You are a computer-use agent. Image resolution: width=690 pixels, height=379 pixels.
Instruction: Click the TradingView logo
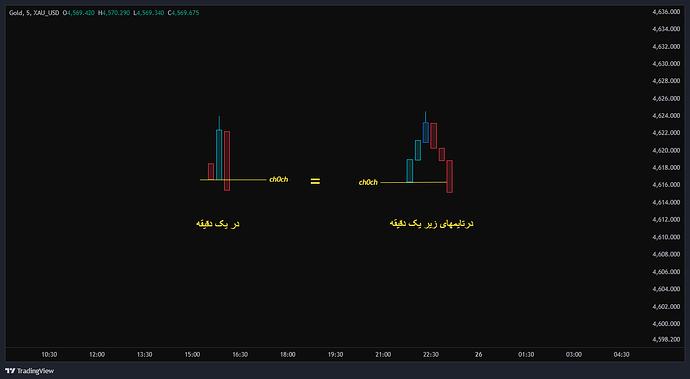coord(29,371)
